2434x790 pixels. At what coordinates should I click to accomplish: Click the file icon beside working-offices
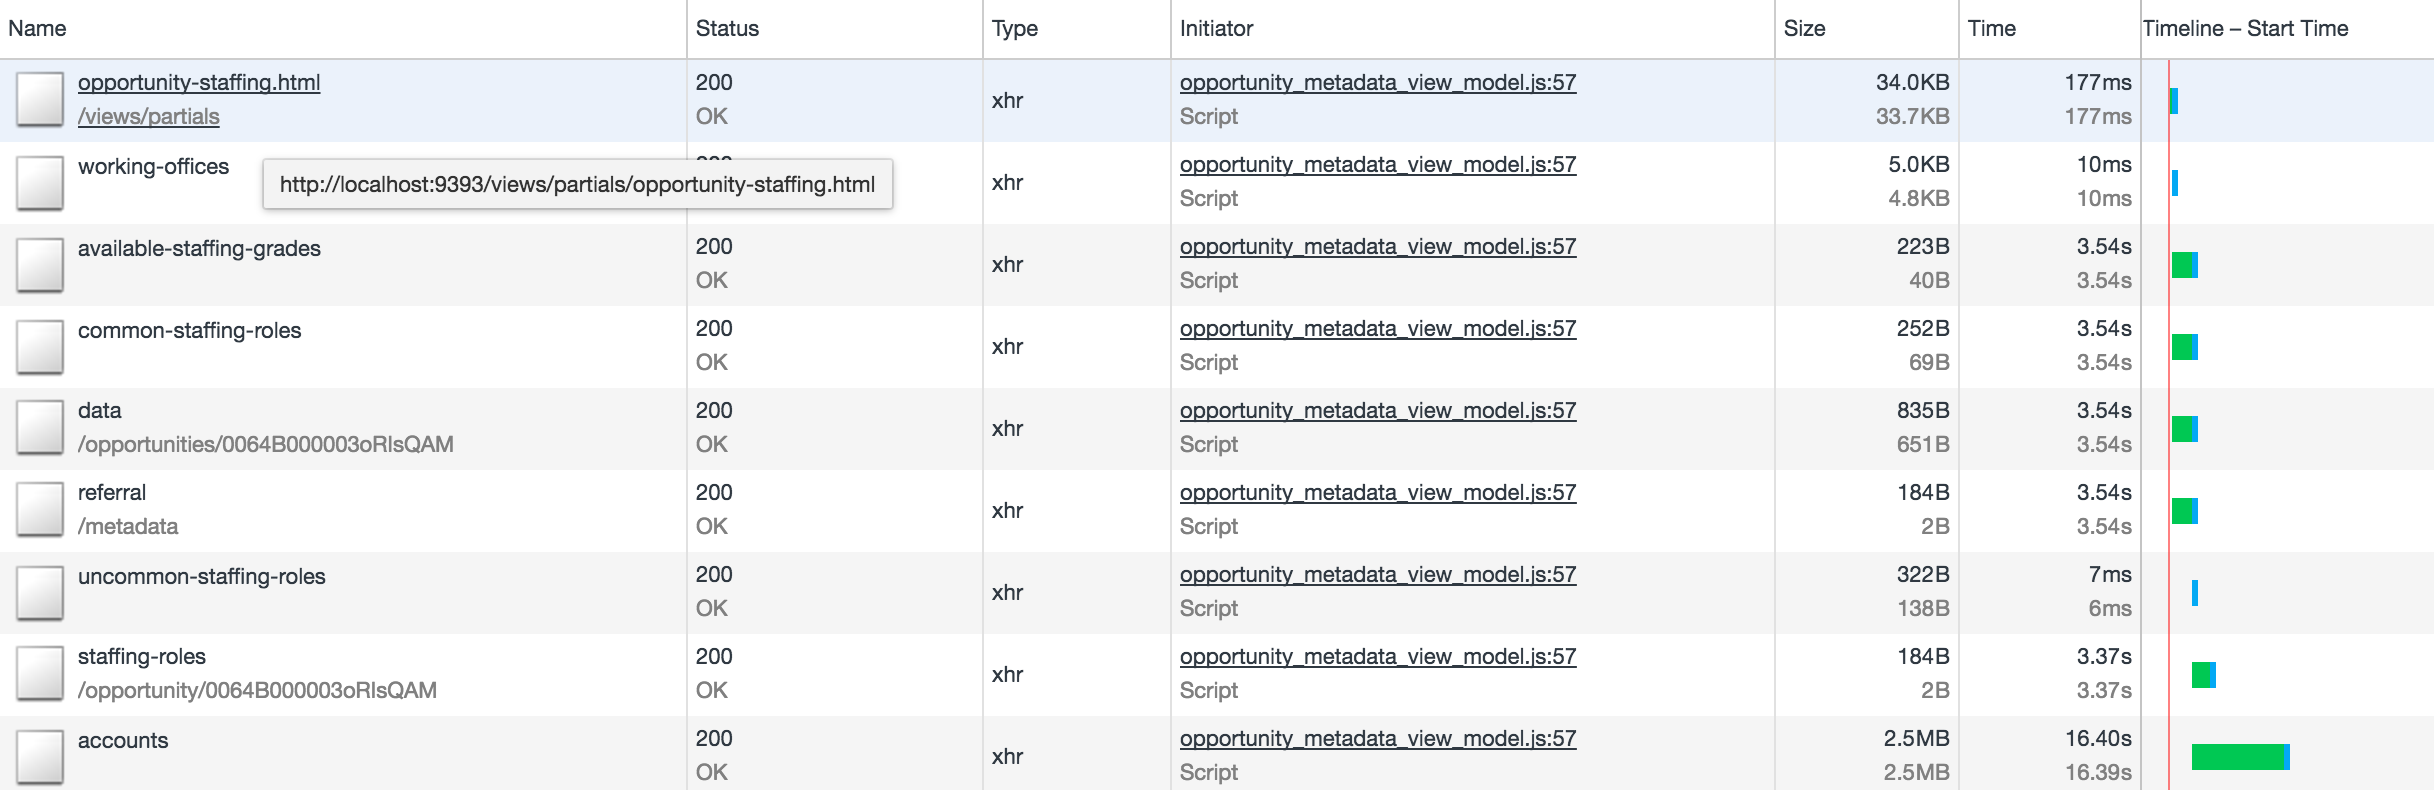point(40,182)
